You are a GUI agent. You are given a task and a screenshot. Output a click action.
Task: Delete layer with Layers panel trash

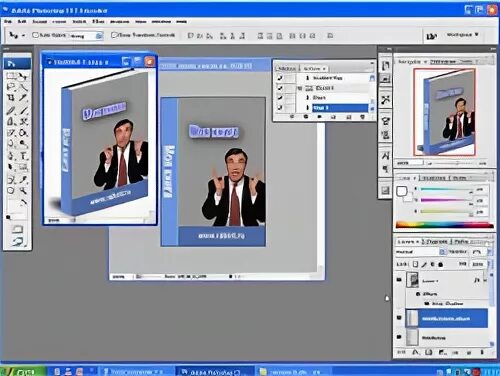482,352
